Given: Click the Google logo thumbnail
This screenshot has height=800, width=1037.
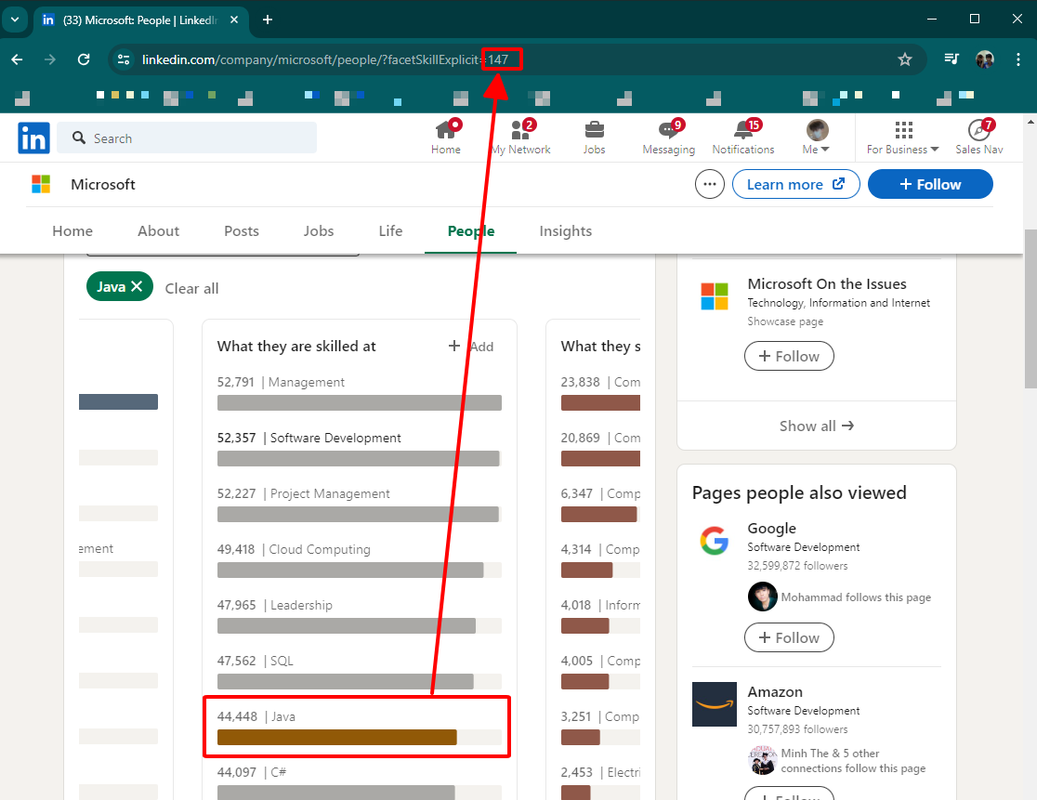Looking at the screenshot, I should coord(714,541).
